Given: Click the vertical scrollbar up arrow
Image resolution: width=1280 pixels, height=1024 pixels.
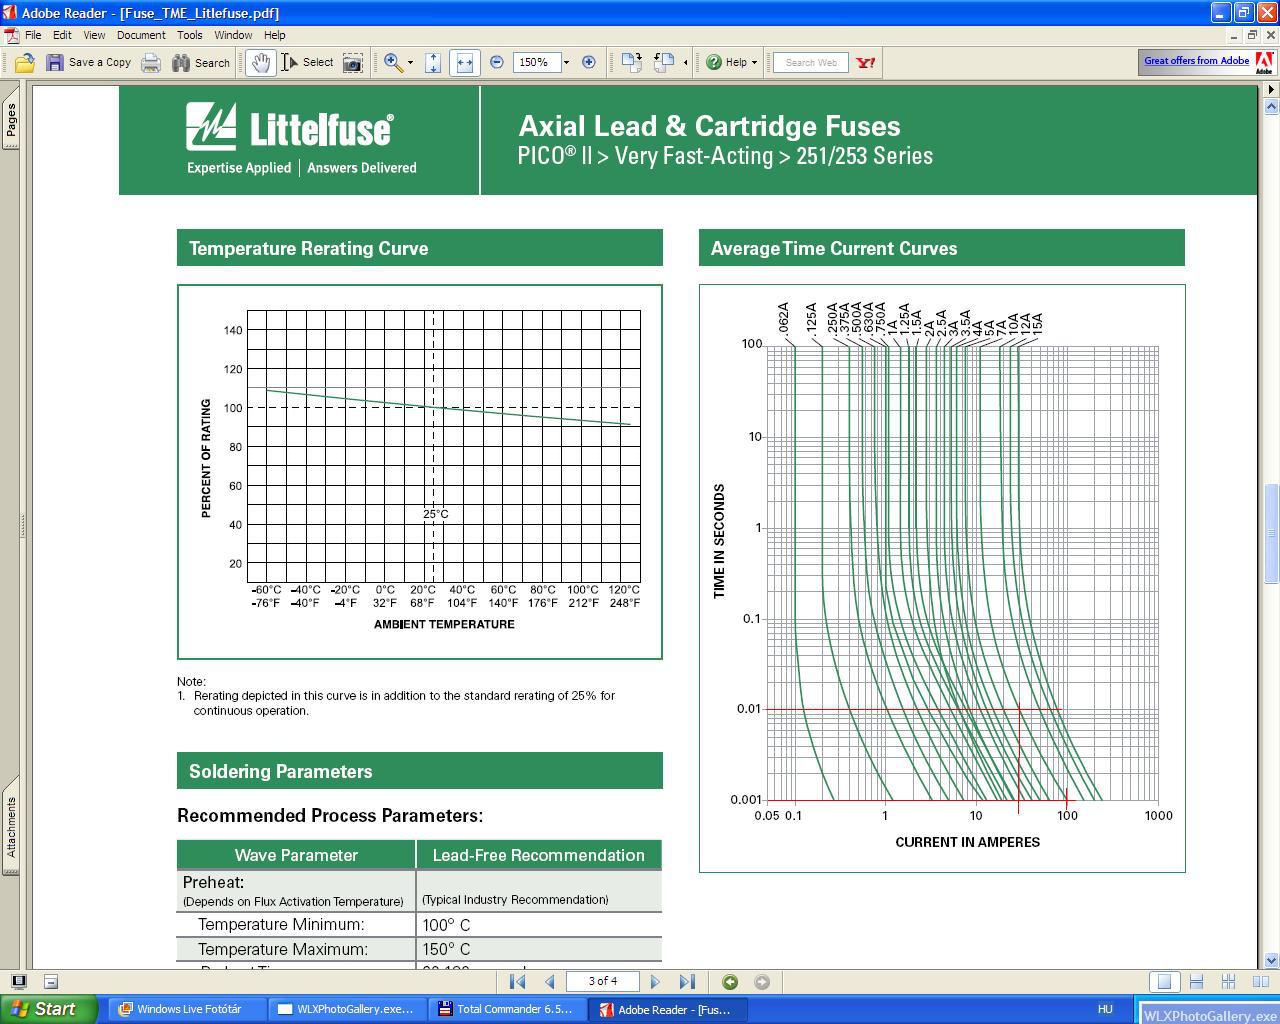Looking at the screenshot, I should [x=1271, y=107].
